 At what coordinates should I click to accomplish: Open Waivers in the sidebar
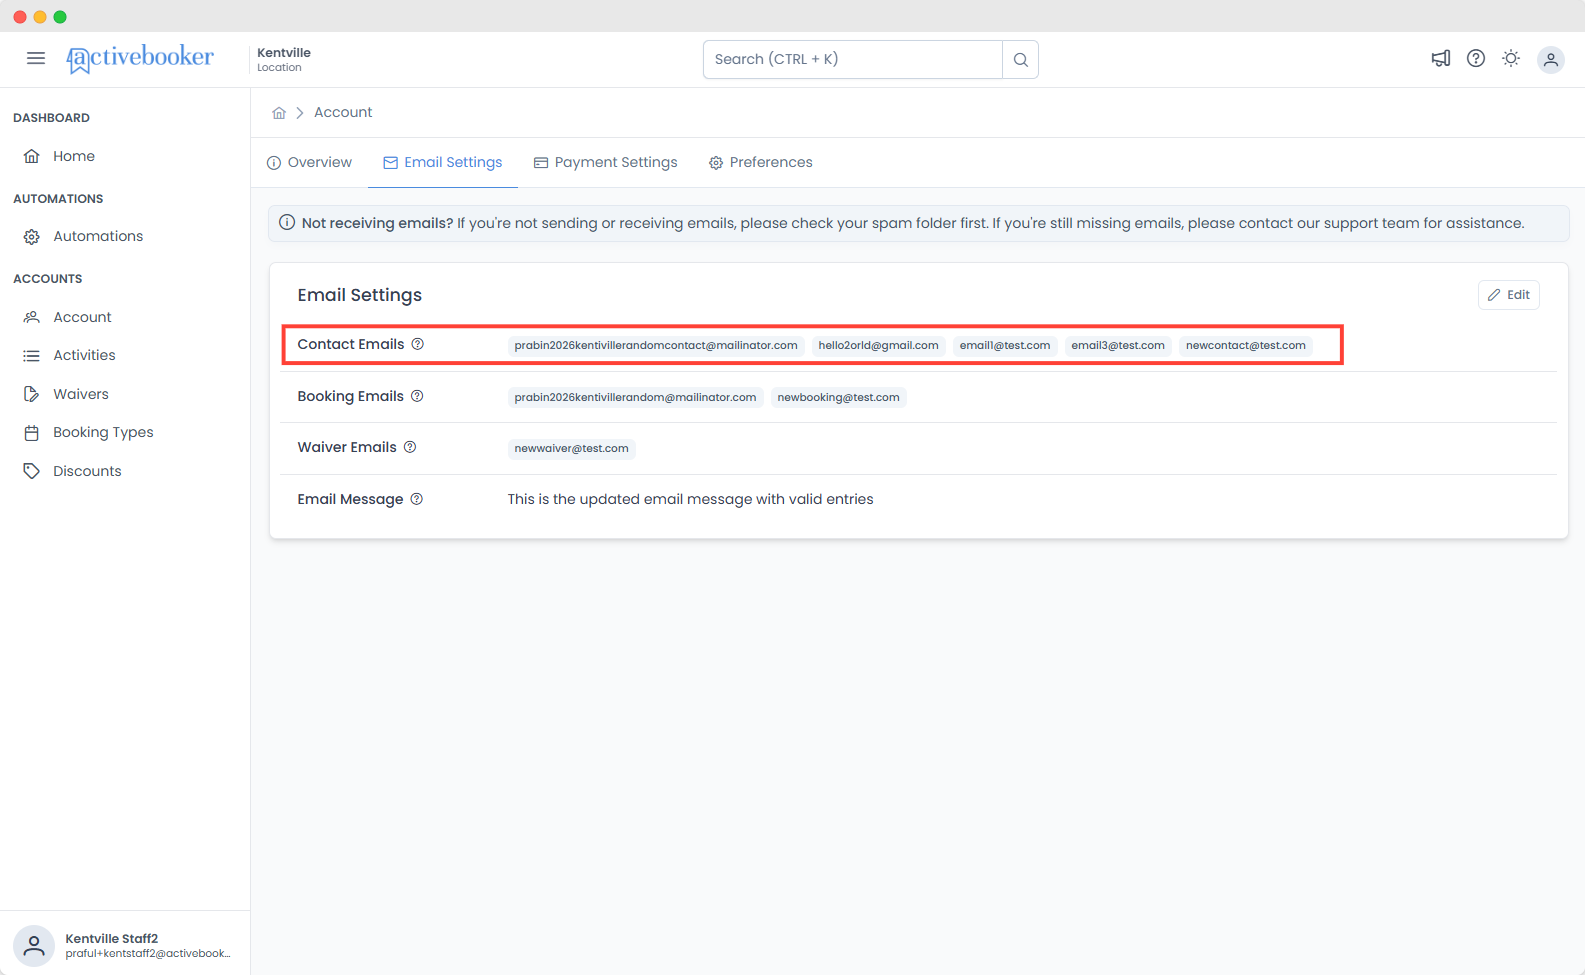coord(81,394)
